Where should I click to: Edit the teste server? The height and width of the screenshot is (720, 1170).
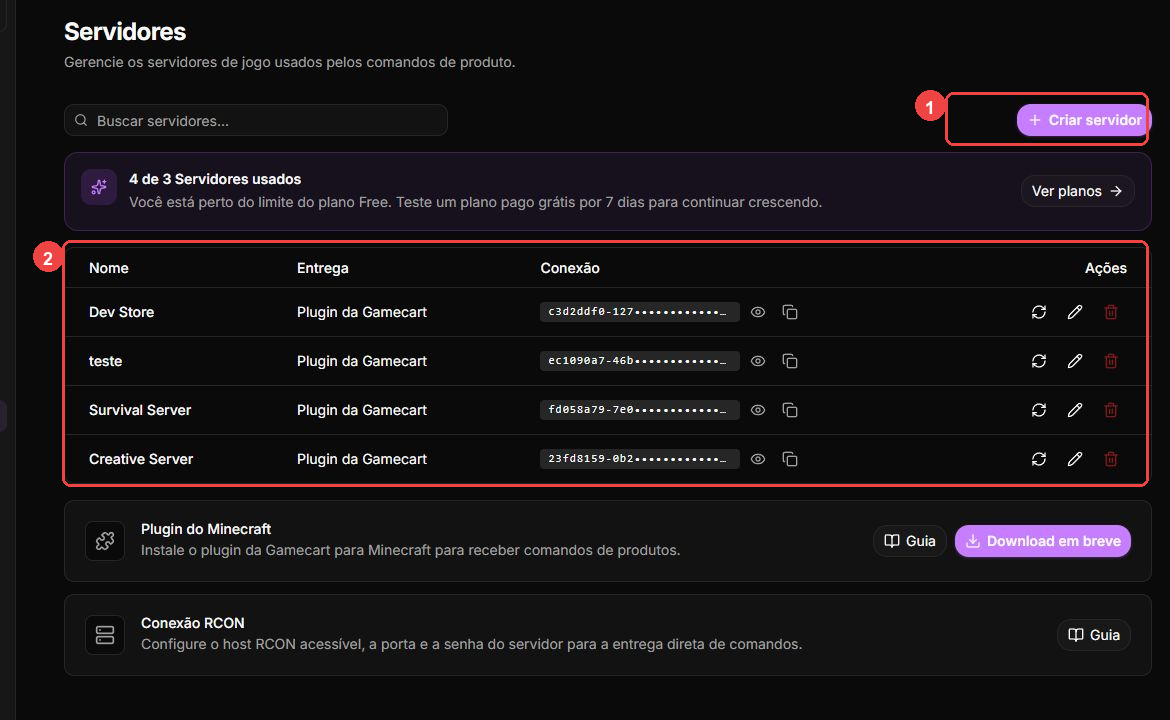[x=1074, y=361]
